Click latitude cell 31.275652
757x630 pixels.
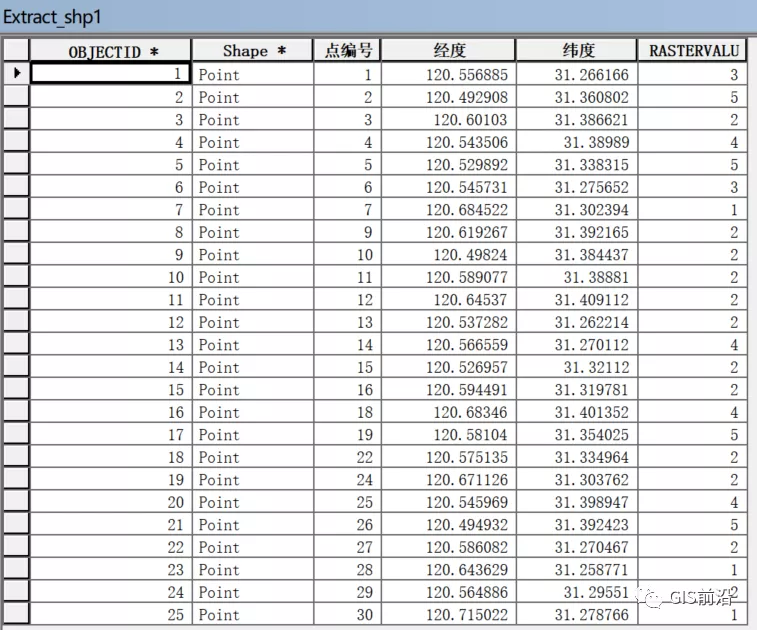point(577,187)
